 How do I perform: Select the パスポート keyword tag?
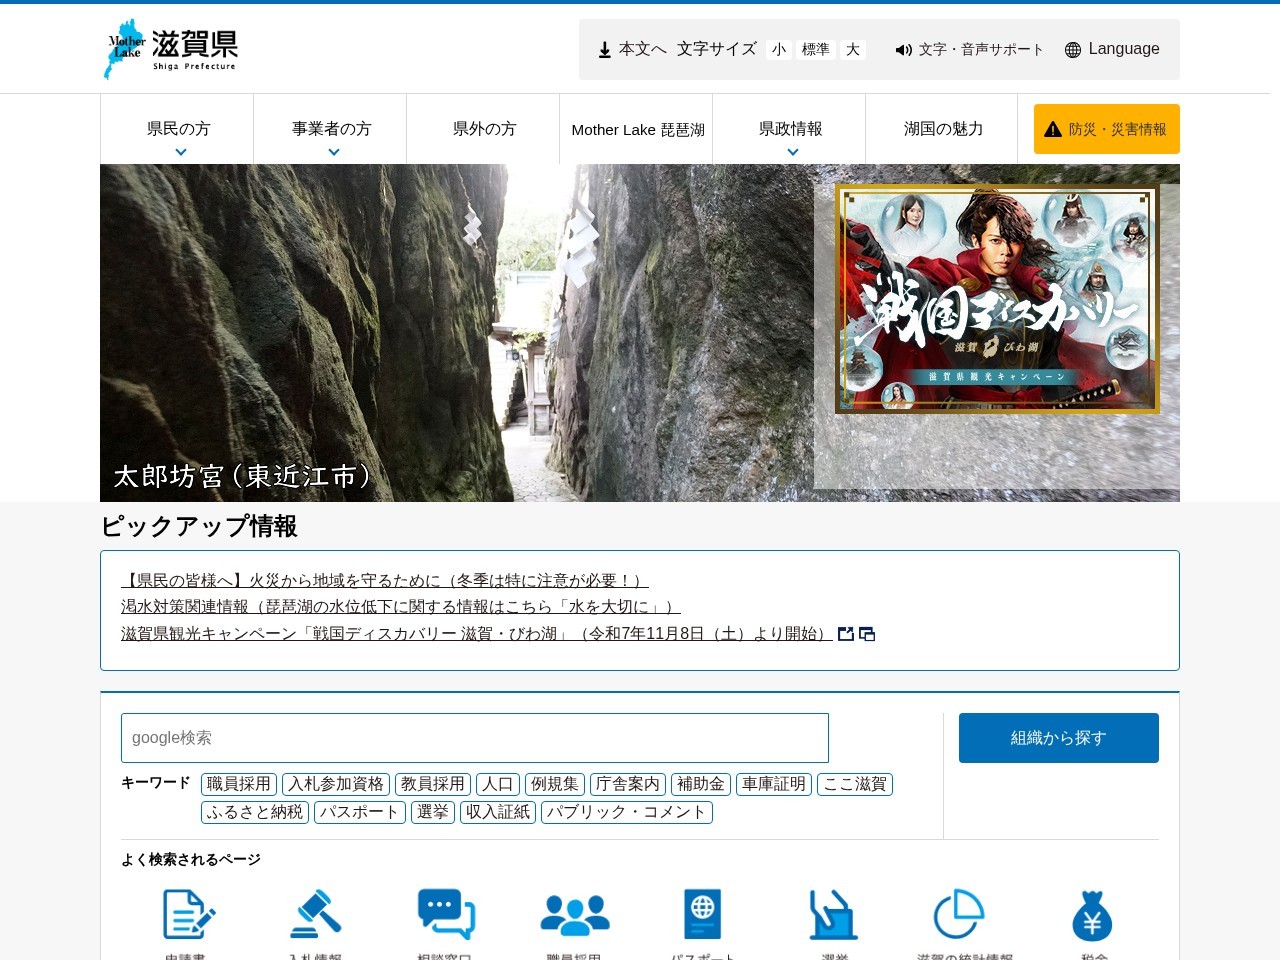tap(360, 812)
